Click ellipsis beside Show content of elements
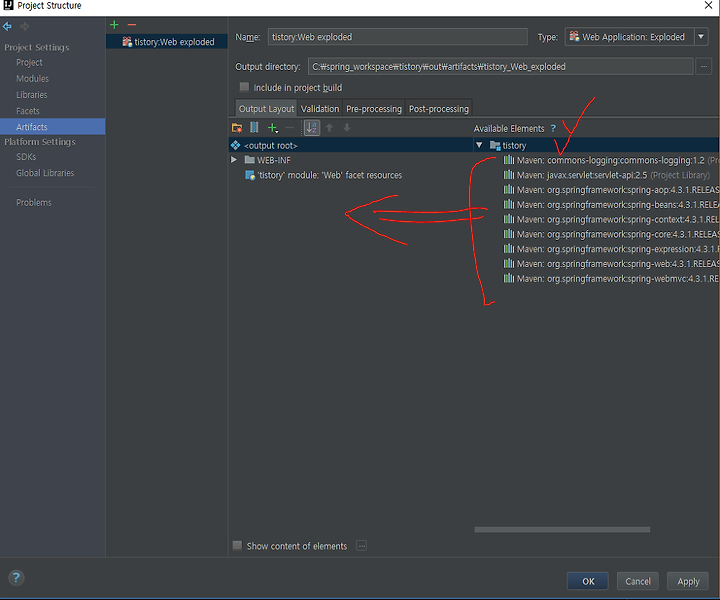 coord(362,546)
